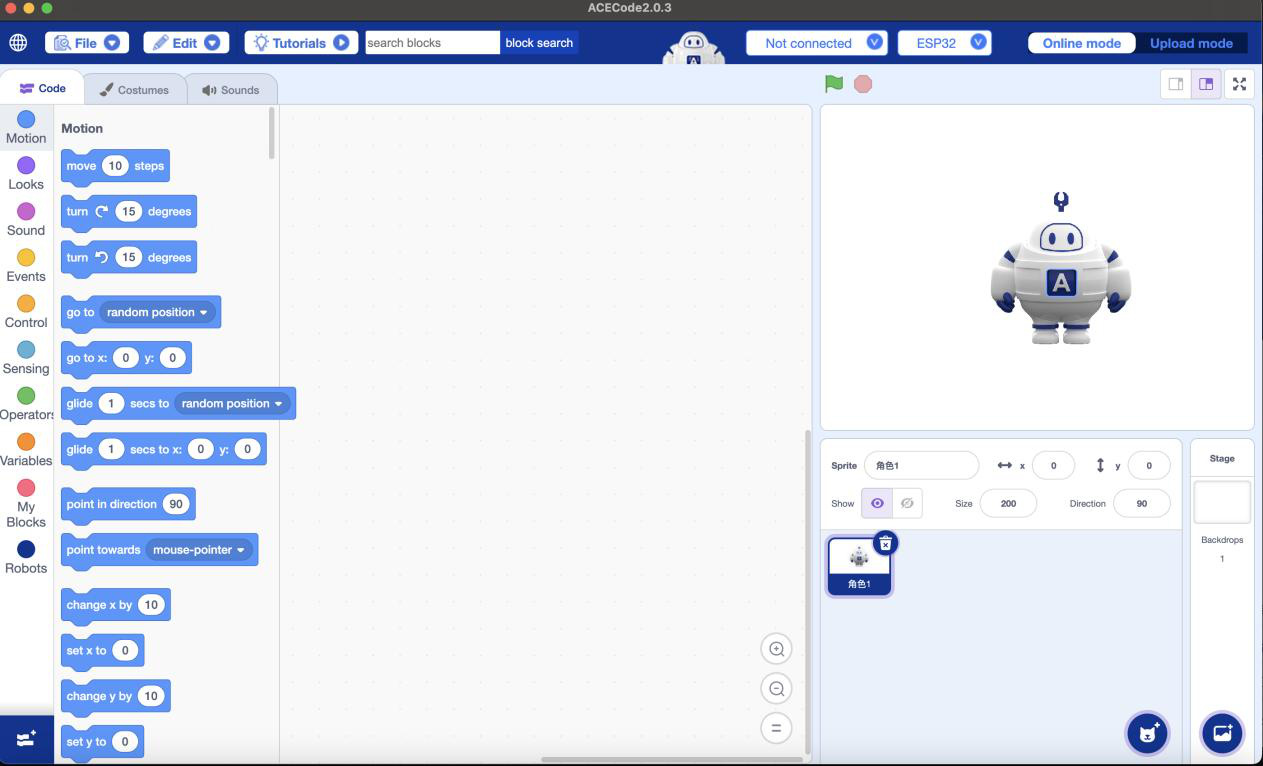
Task: Click the block search button
Action: tap(539, 43)
